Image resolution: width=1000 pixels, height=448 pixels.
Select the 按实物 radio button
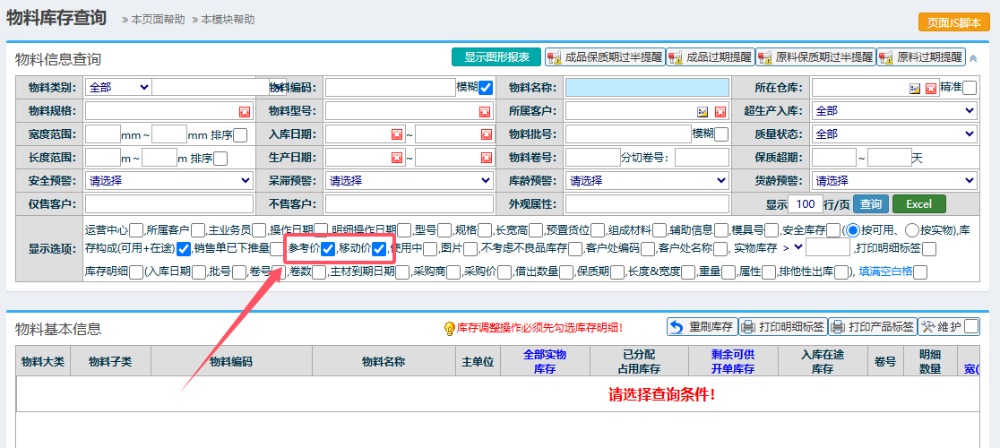coord(911,229)
